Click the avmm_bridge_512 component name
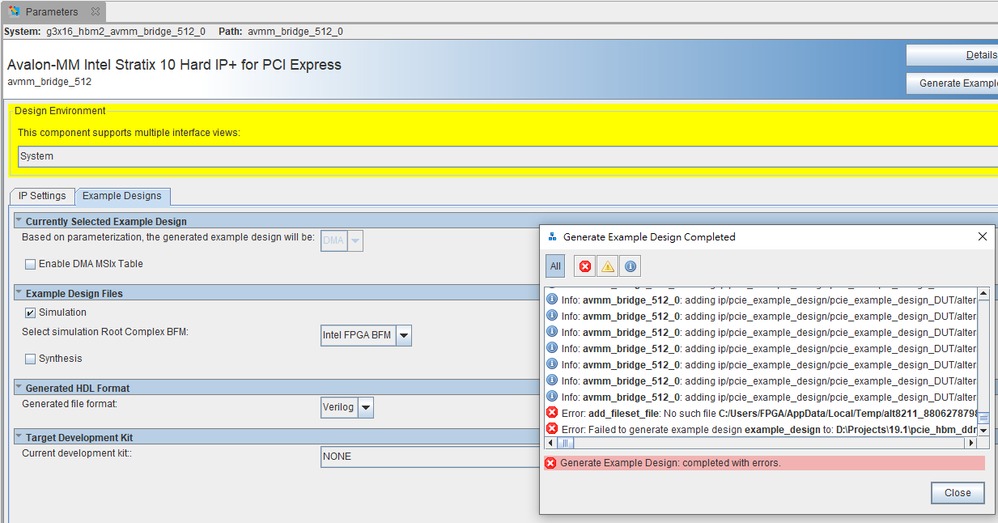This screenshot has width=998, height=523. click(x=50, y=82)
